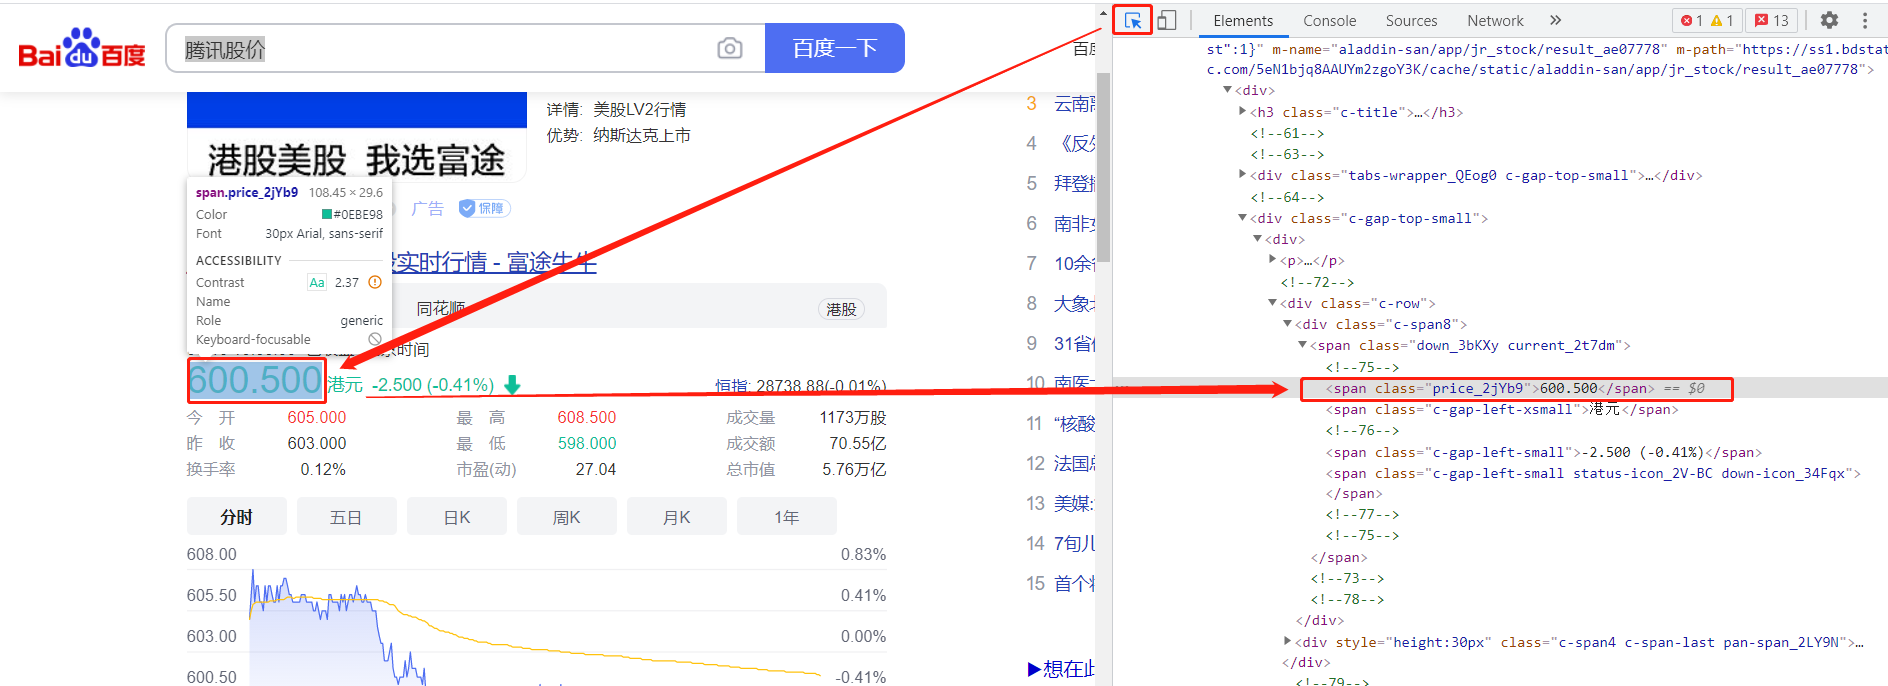
Task: Switch to the Elements tab
Action: point(1243,20)
